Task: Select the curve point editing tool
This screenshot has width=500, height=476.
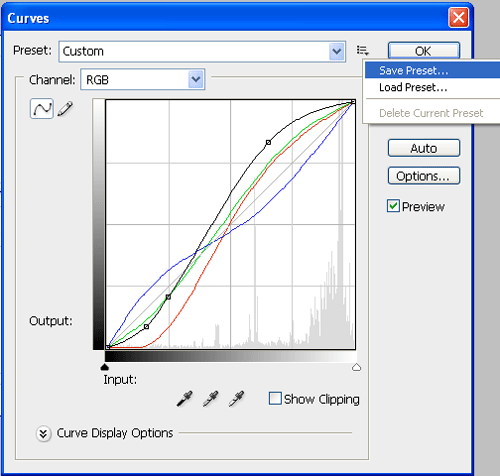Action: [42, 108]
